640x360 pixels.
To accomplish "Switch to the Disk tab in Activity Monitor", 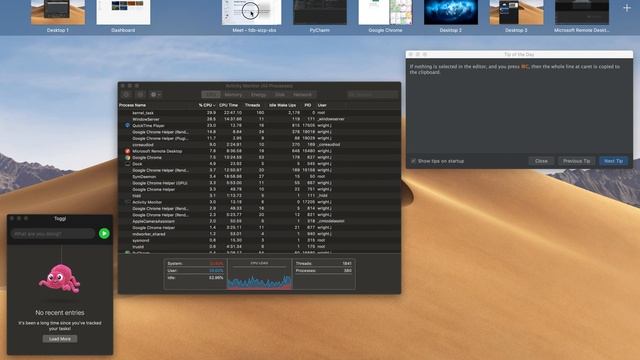I will [x=280, y=95].
